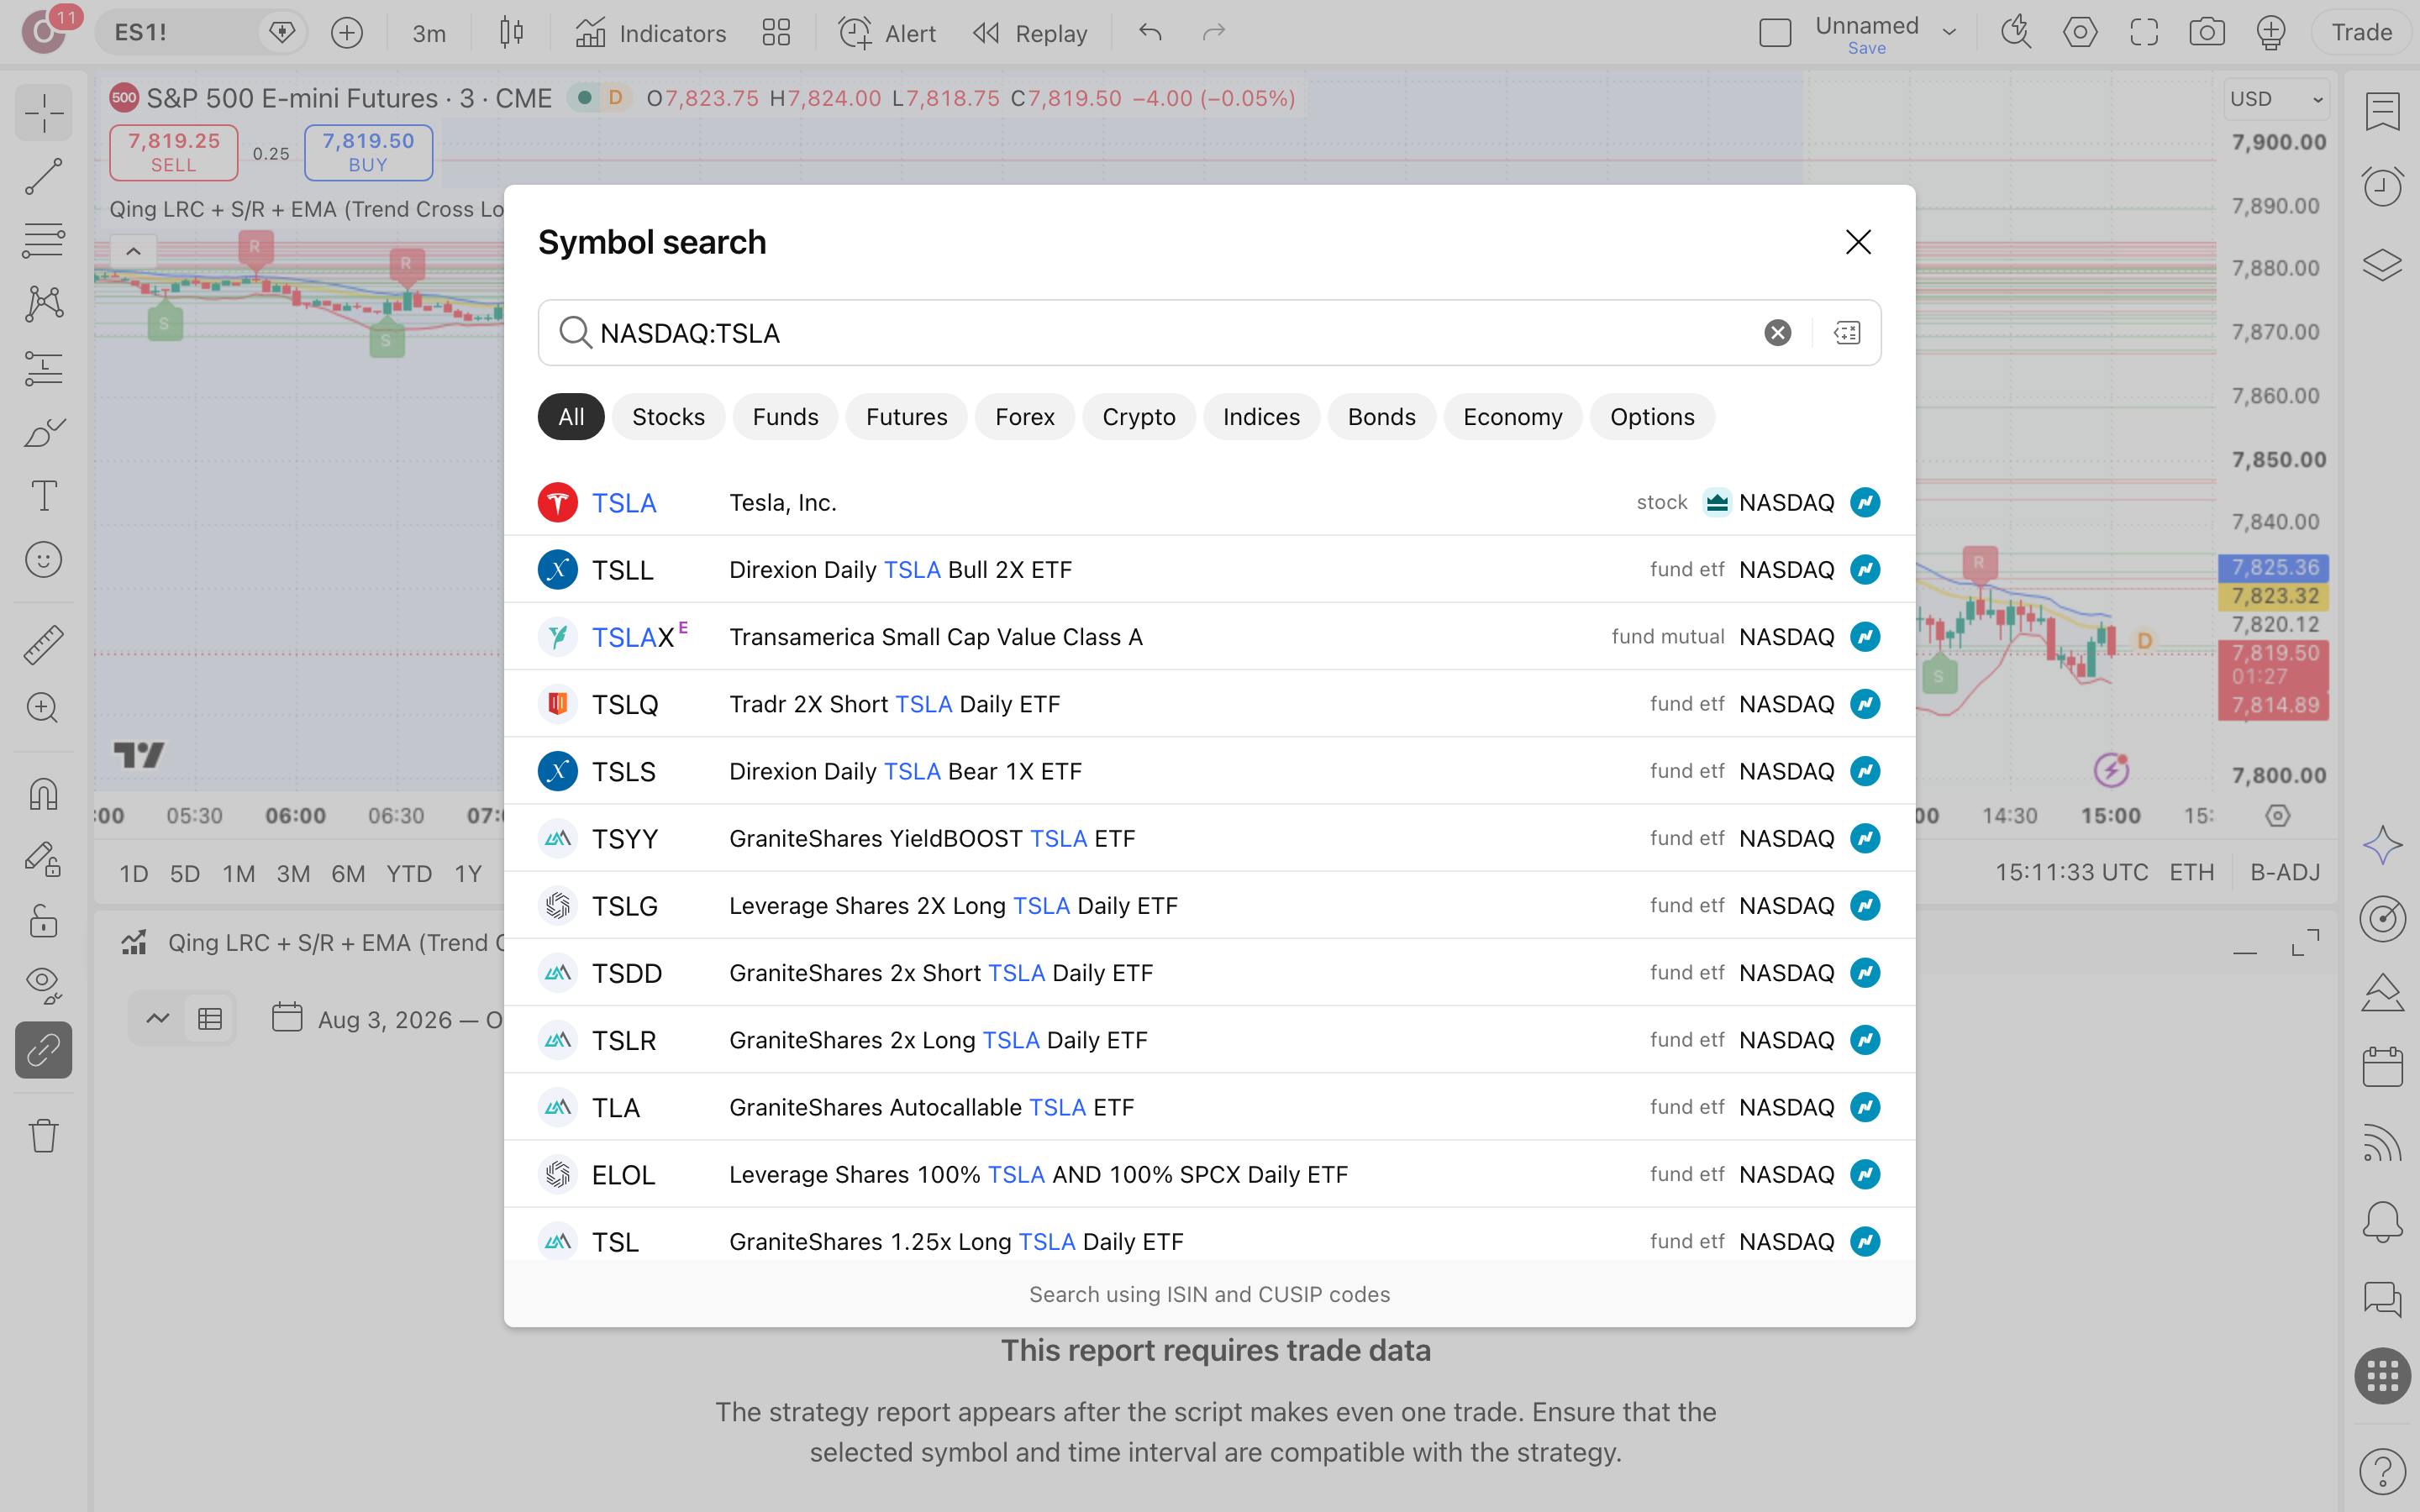2420x1512 pixels.
Task: Filter results by Economy
Action: (x=1512, y=417)
